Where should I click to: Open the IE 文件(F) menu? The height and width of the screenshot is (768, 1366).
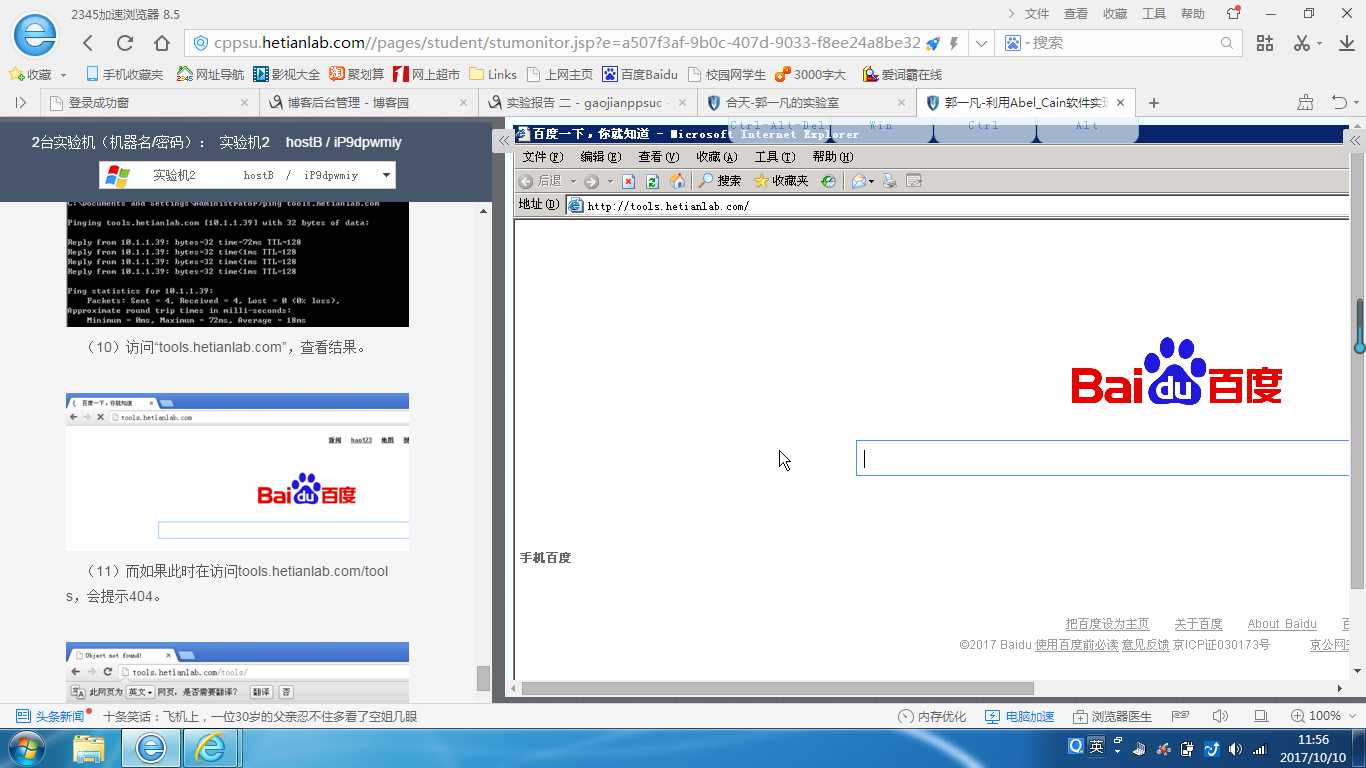[x=543, y=157]
